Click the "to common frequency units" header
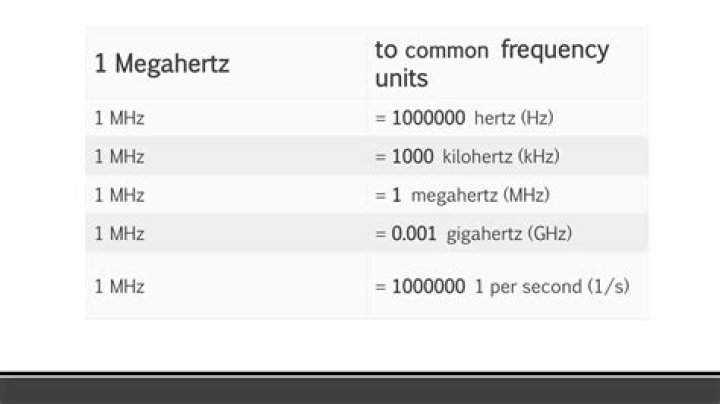720x404 pixels. pos(491,62)
